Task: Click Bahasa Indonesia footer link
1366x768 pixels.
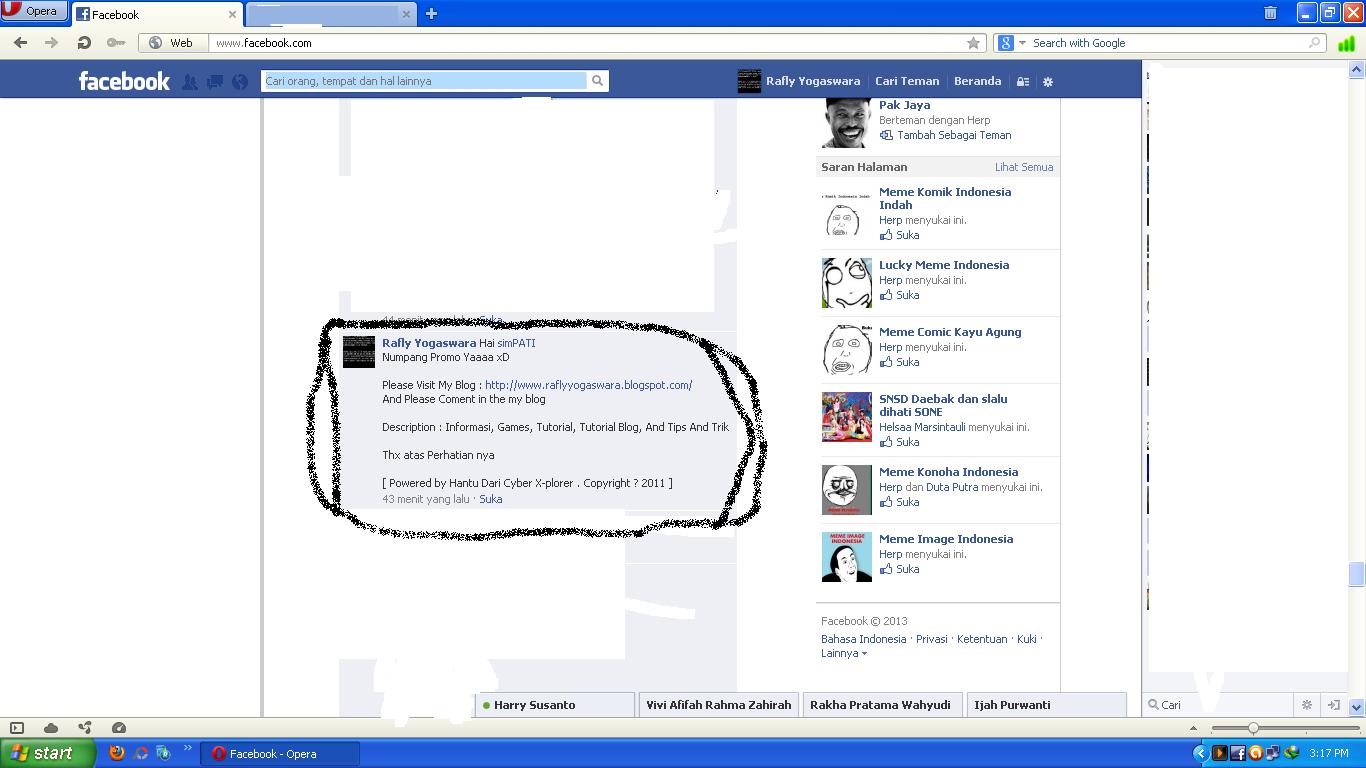Action: pyautogui.click(x=863, y=639)
